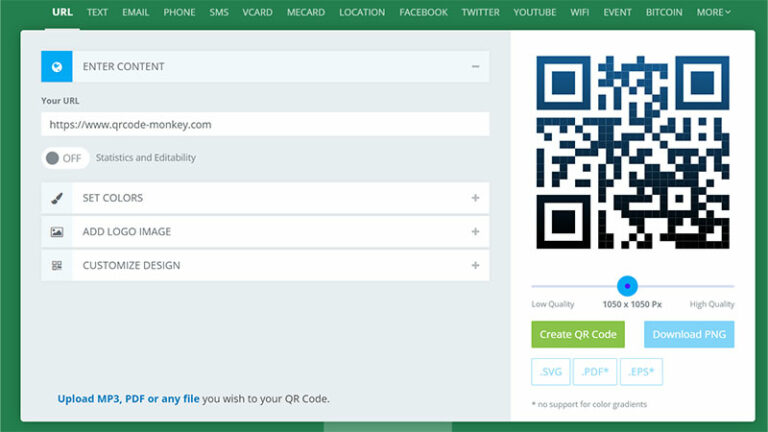Image resolution: width=768 pixels, height=432 pixels.
Task: Download the QR code as .SVG
Action: (x=551, y=372)
